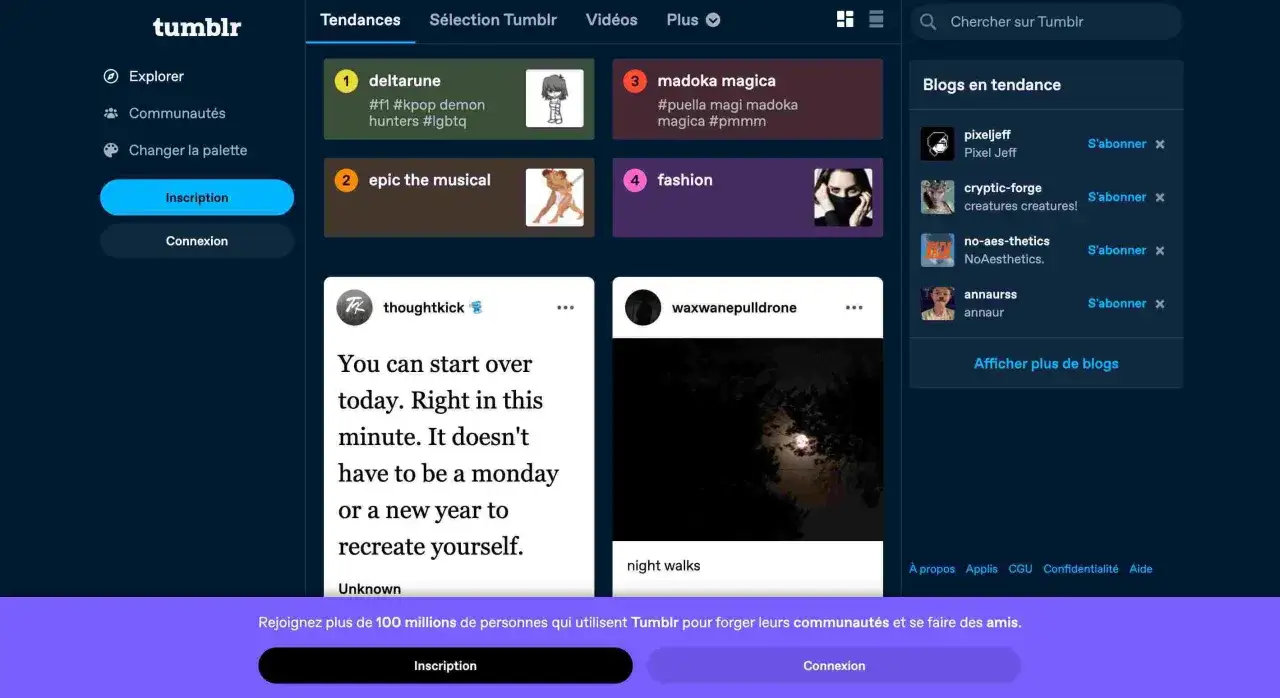Focus the Chercher sur Tumblr field
Image resolution: width=1280 pixels, height=698 pixels.
(x=1046, y=21)
